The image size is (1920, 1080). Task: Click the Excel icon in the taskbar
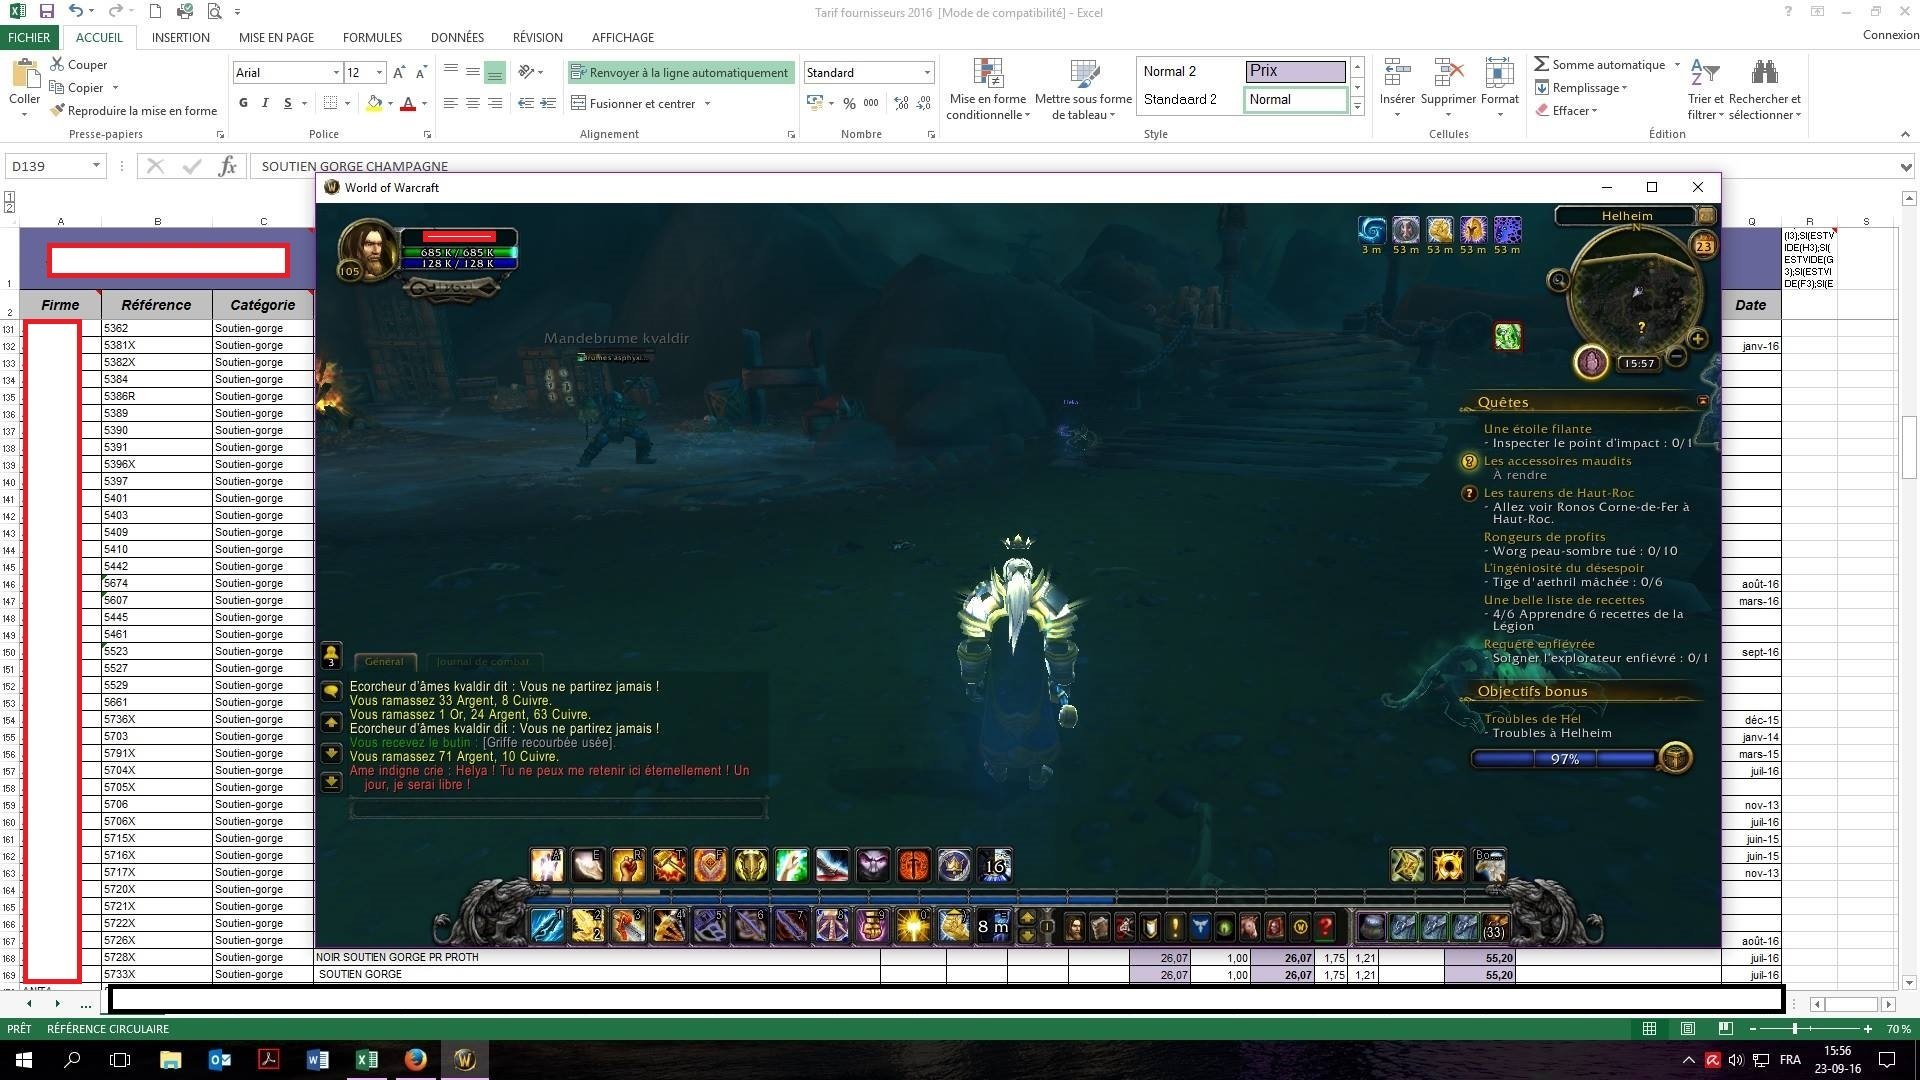pyautogui.click(x=366, y=1059)
